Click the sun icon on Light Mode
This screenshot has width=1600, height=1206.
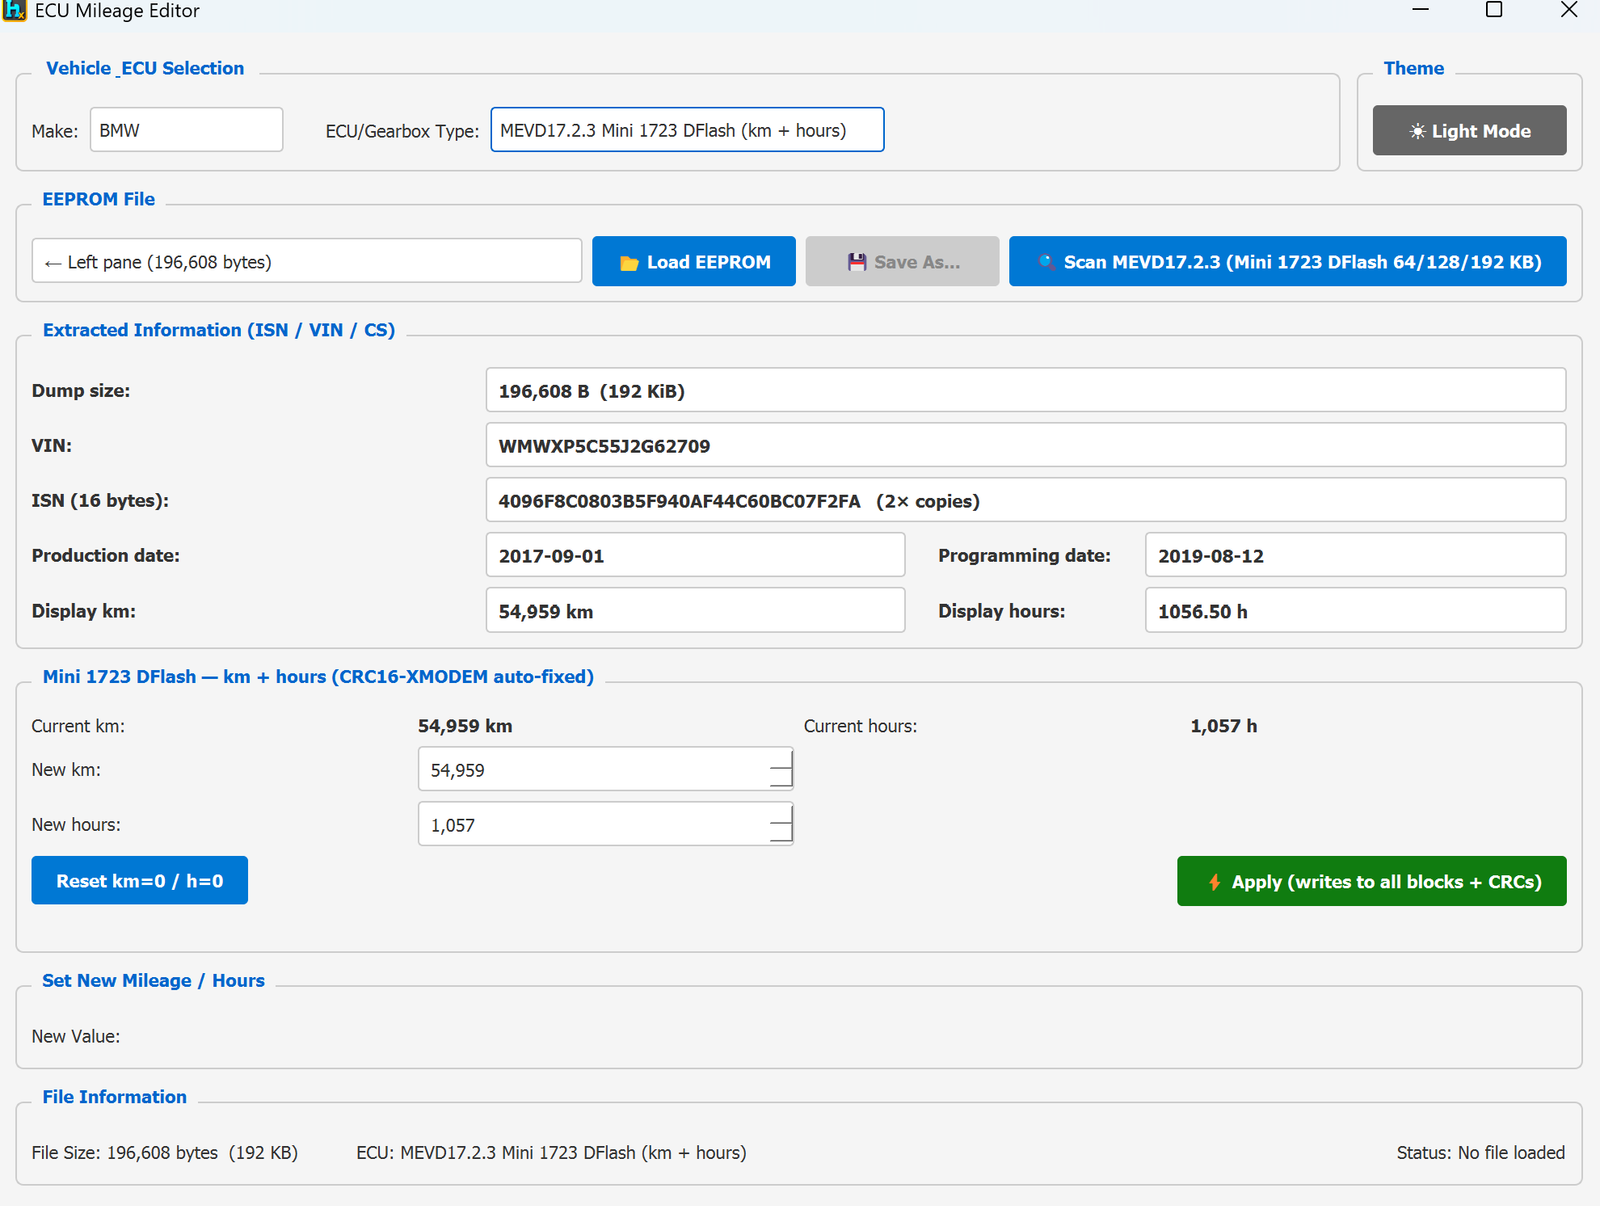tap(1417, 131)
